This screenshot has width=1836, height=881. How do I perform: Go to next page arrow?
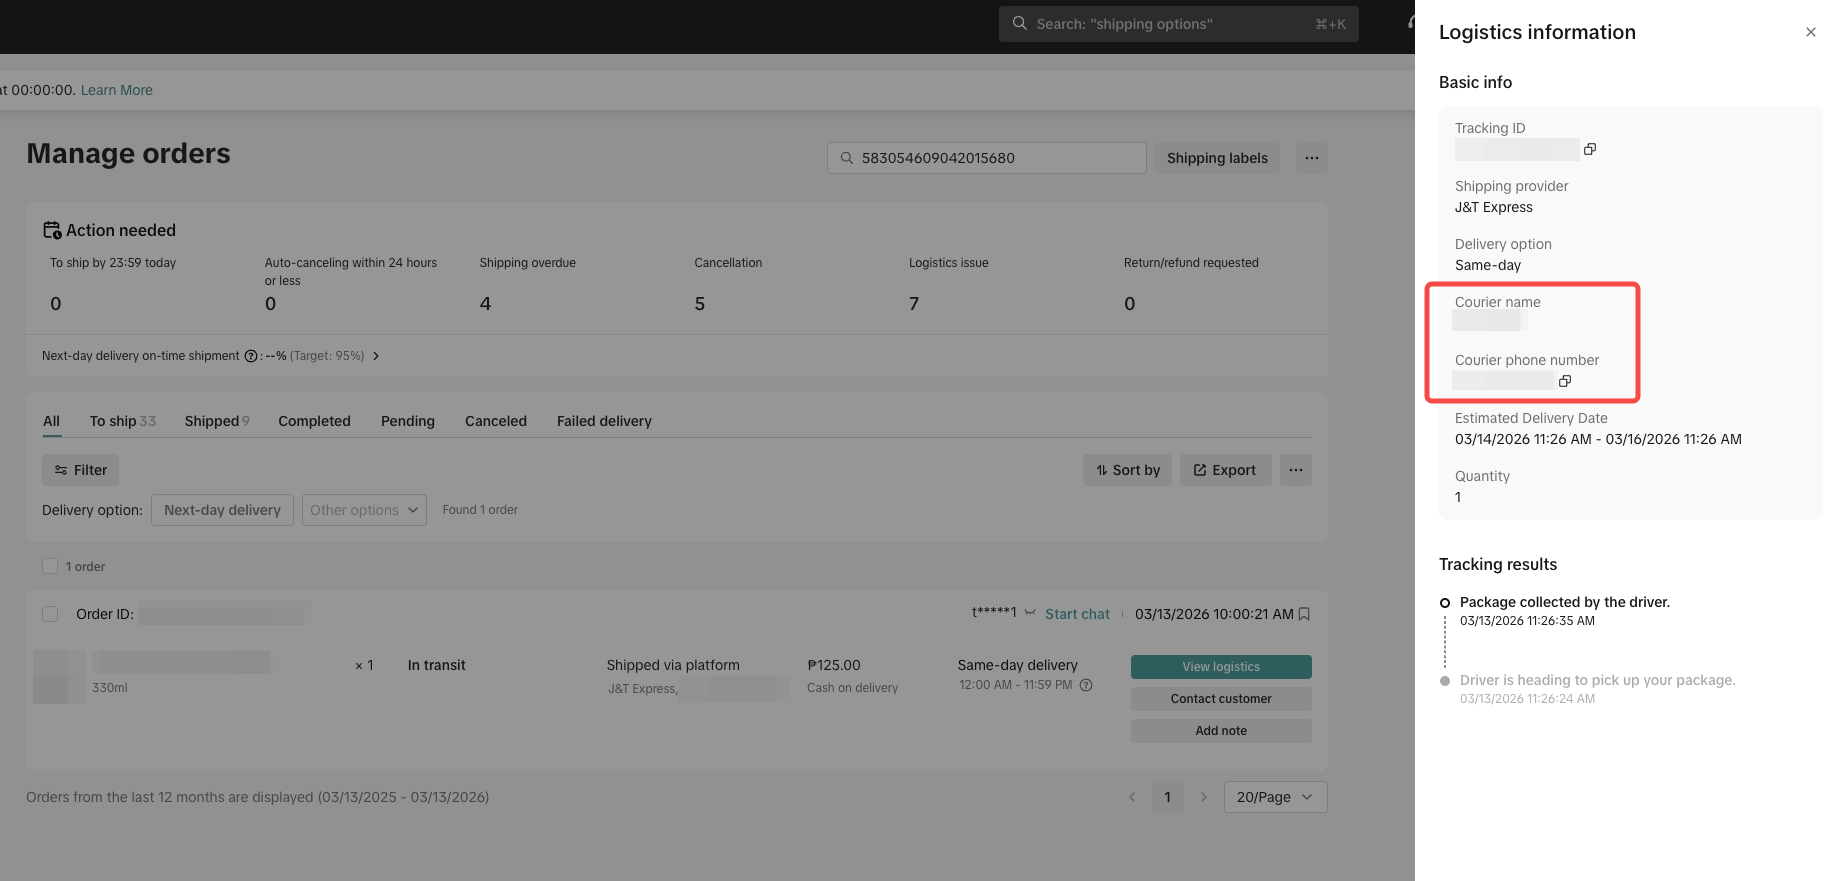coord(1203,797)
